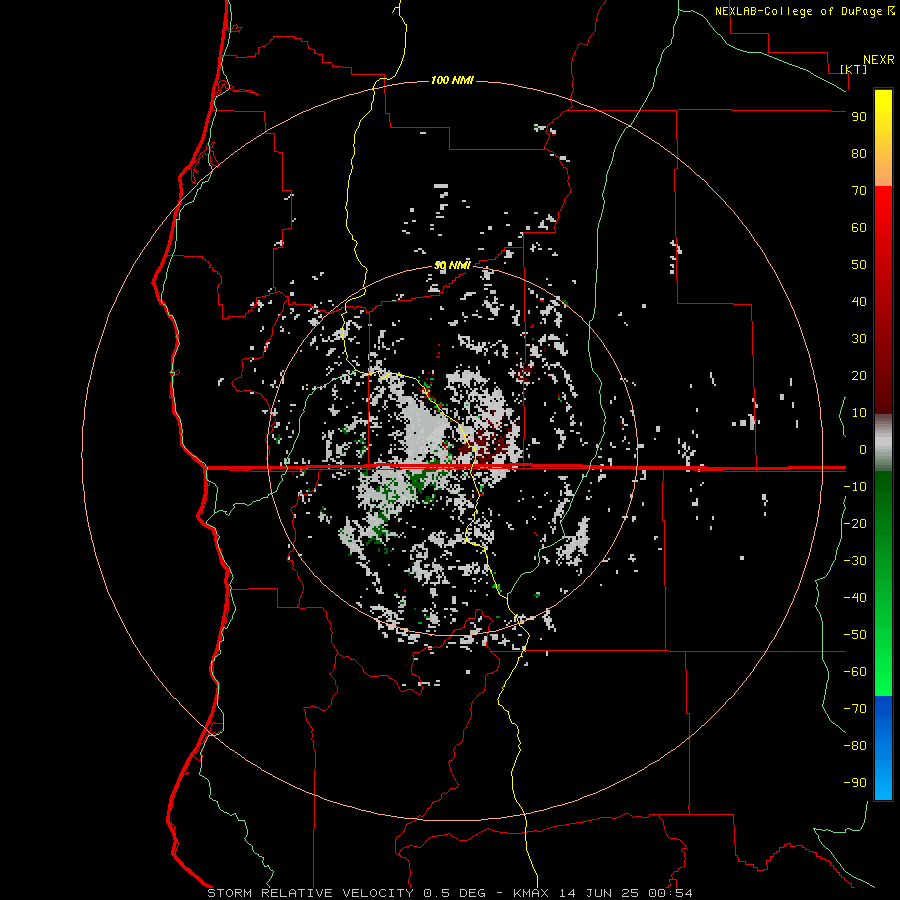This screenshot has width=900, height=900.
Task: Click the 70 value on velocity scale
Action: pos(859,191)
